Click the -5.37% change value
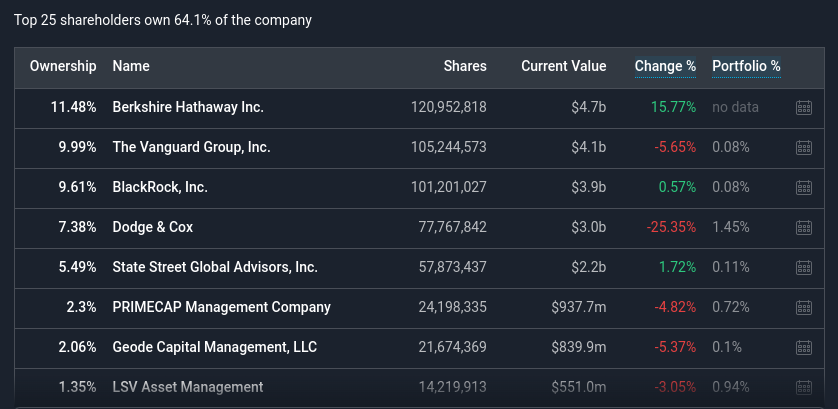 point(675,348)
